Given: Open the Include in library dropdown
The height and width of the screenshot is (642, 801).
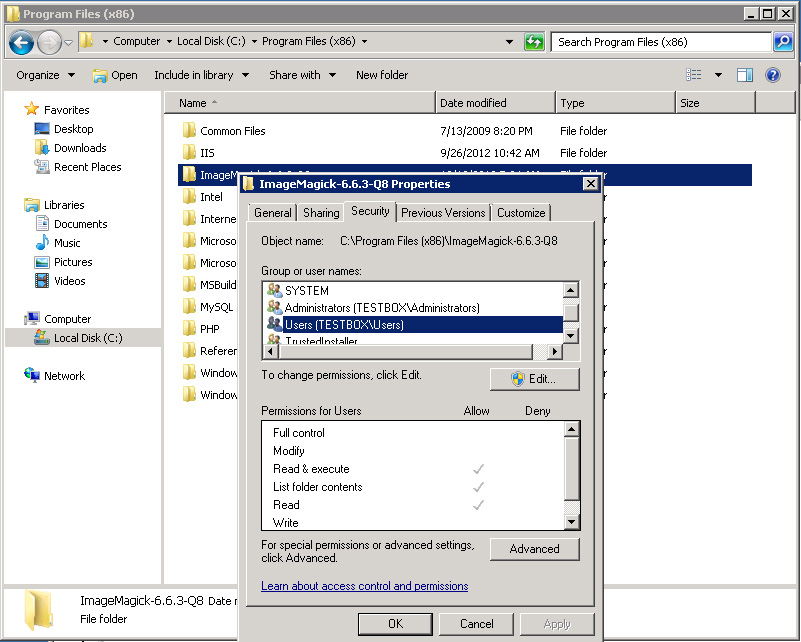Looking at the screenshot, I should point(202,75).
